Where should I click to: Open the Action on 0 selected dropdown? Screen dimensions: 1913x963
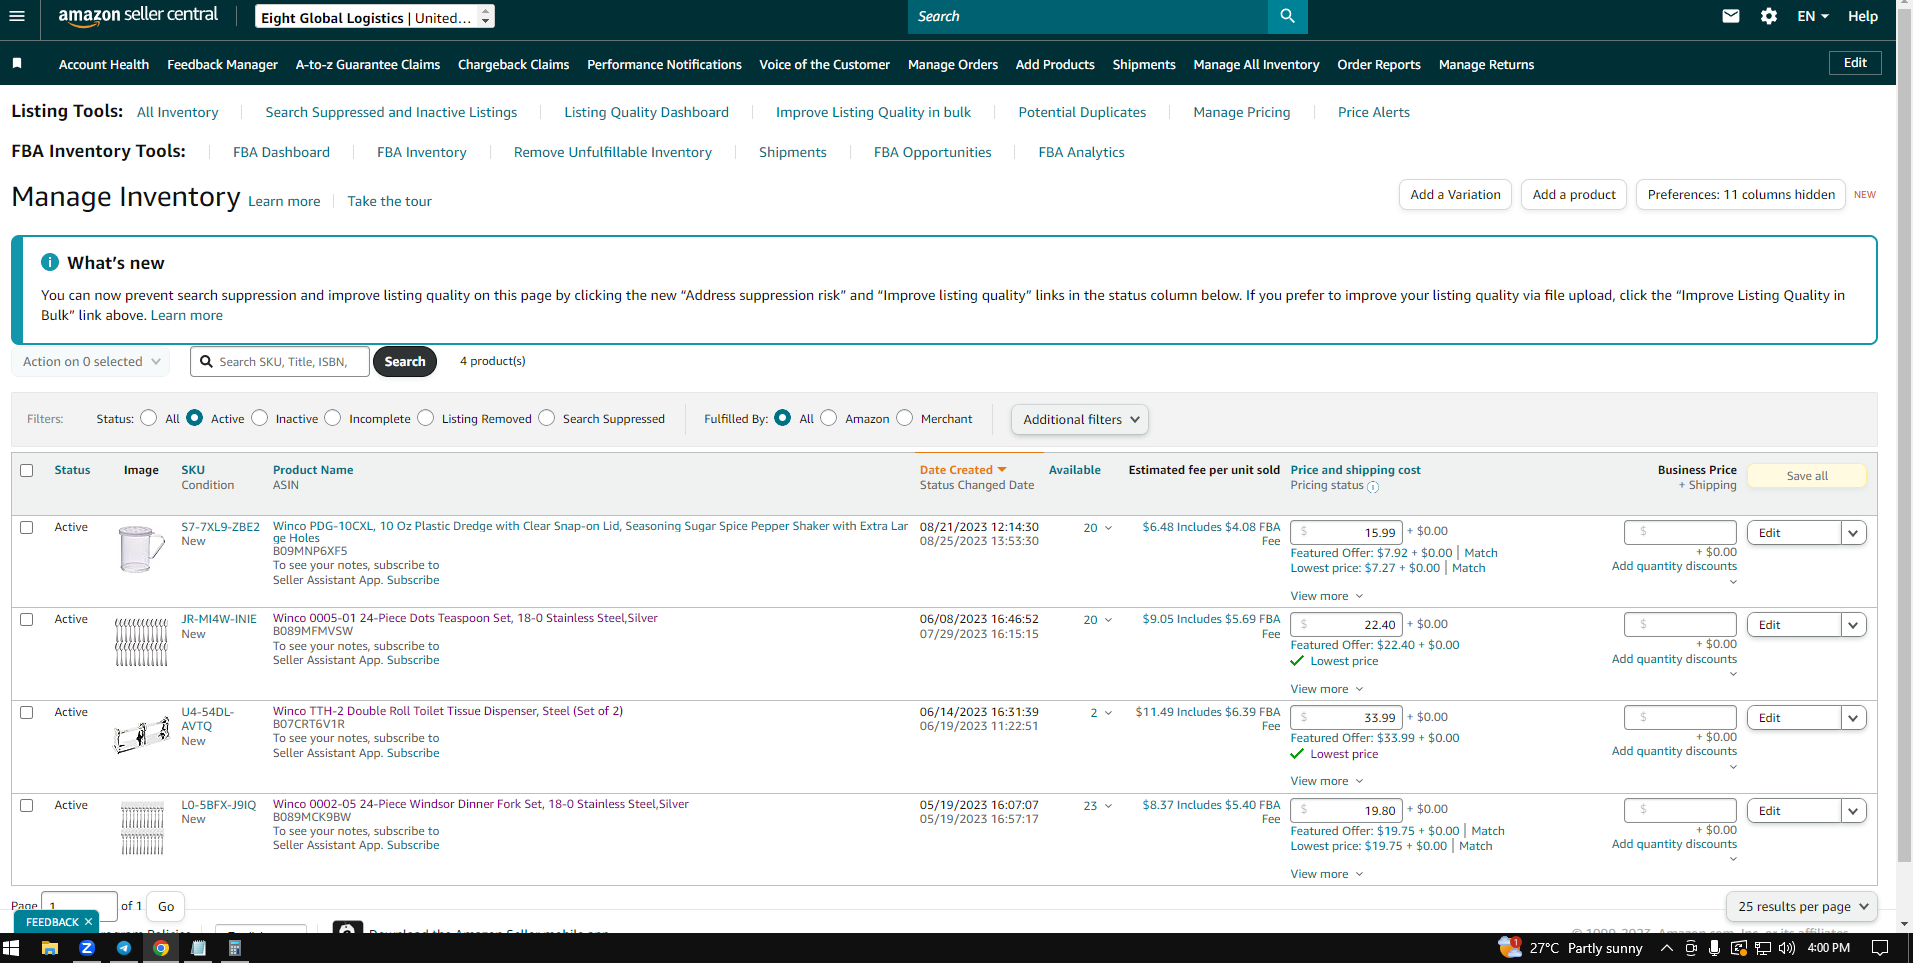point(91,362)
